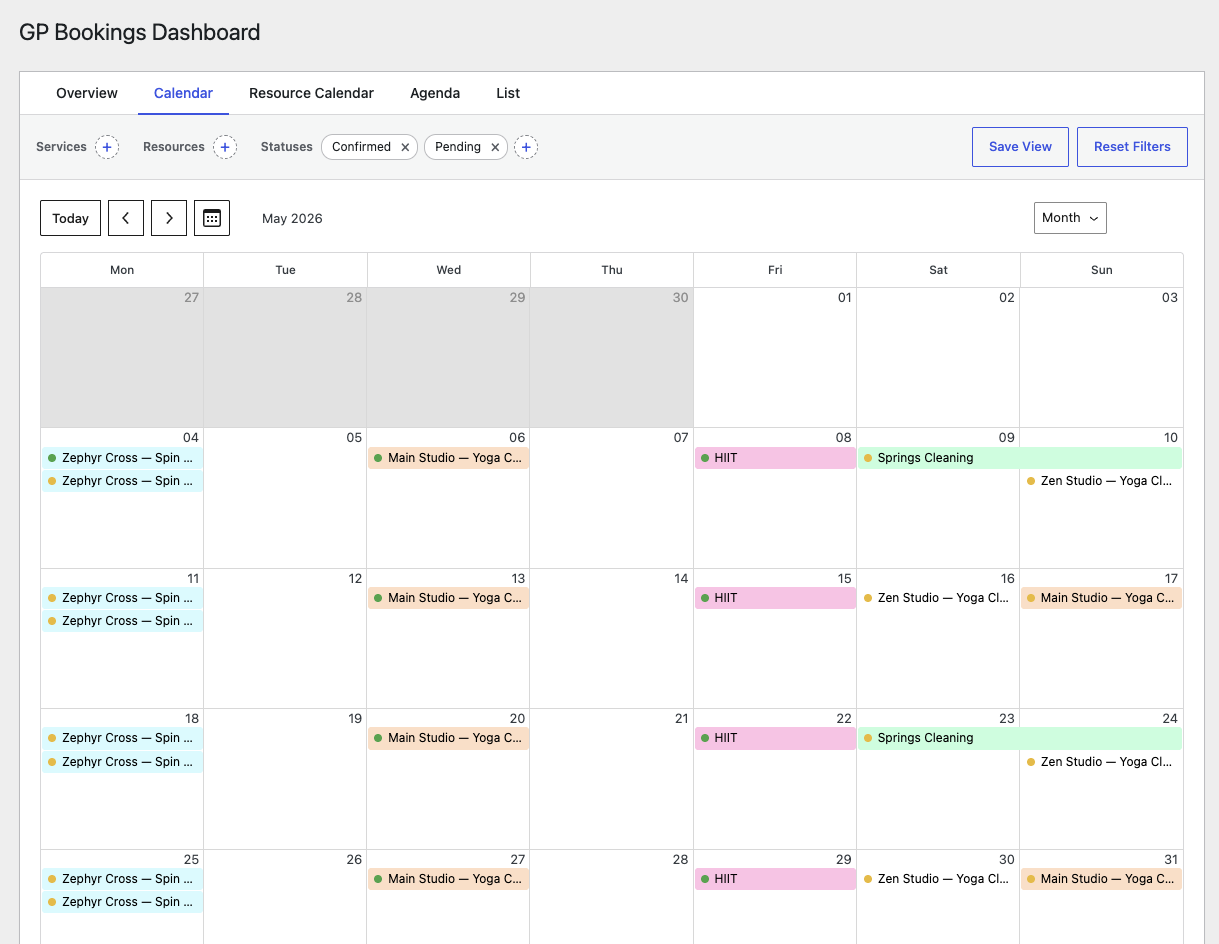Viewport: 1219px width, 944px height.
Task: Open the Agenda tab
Action: [435, 93]
